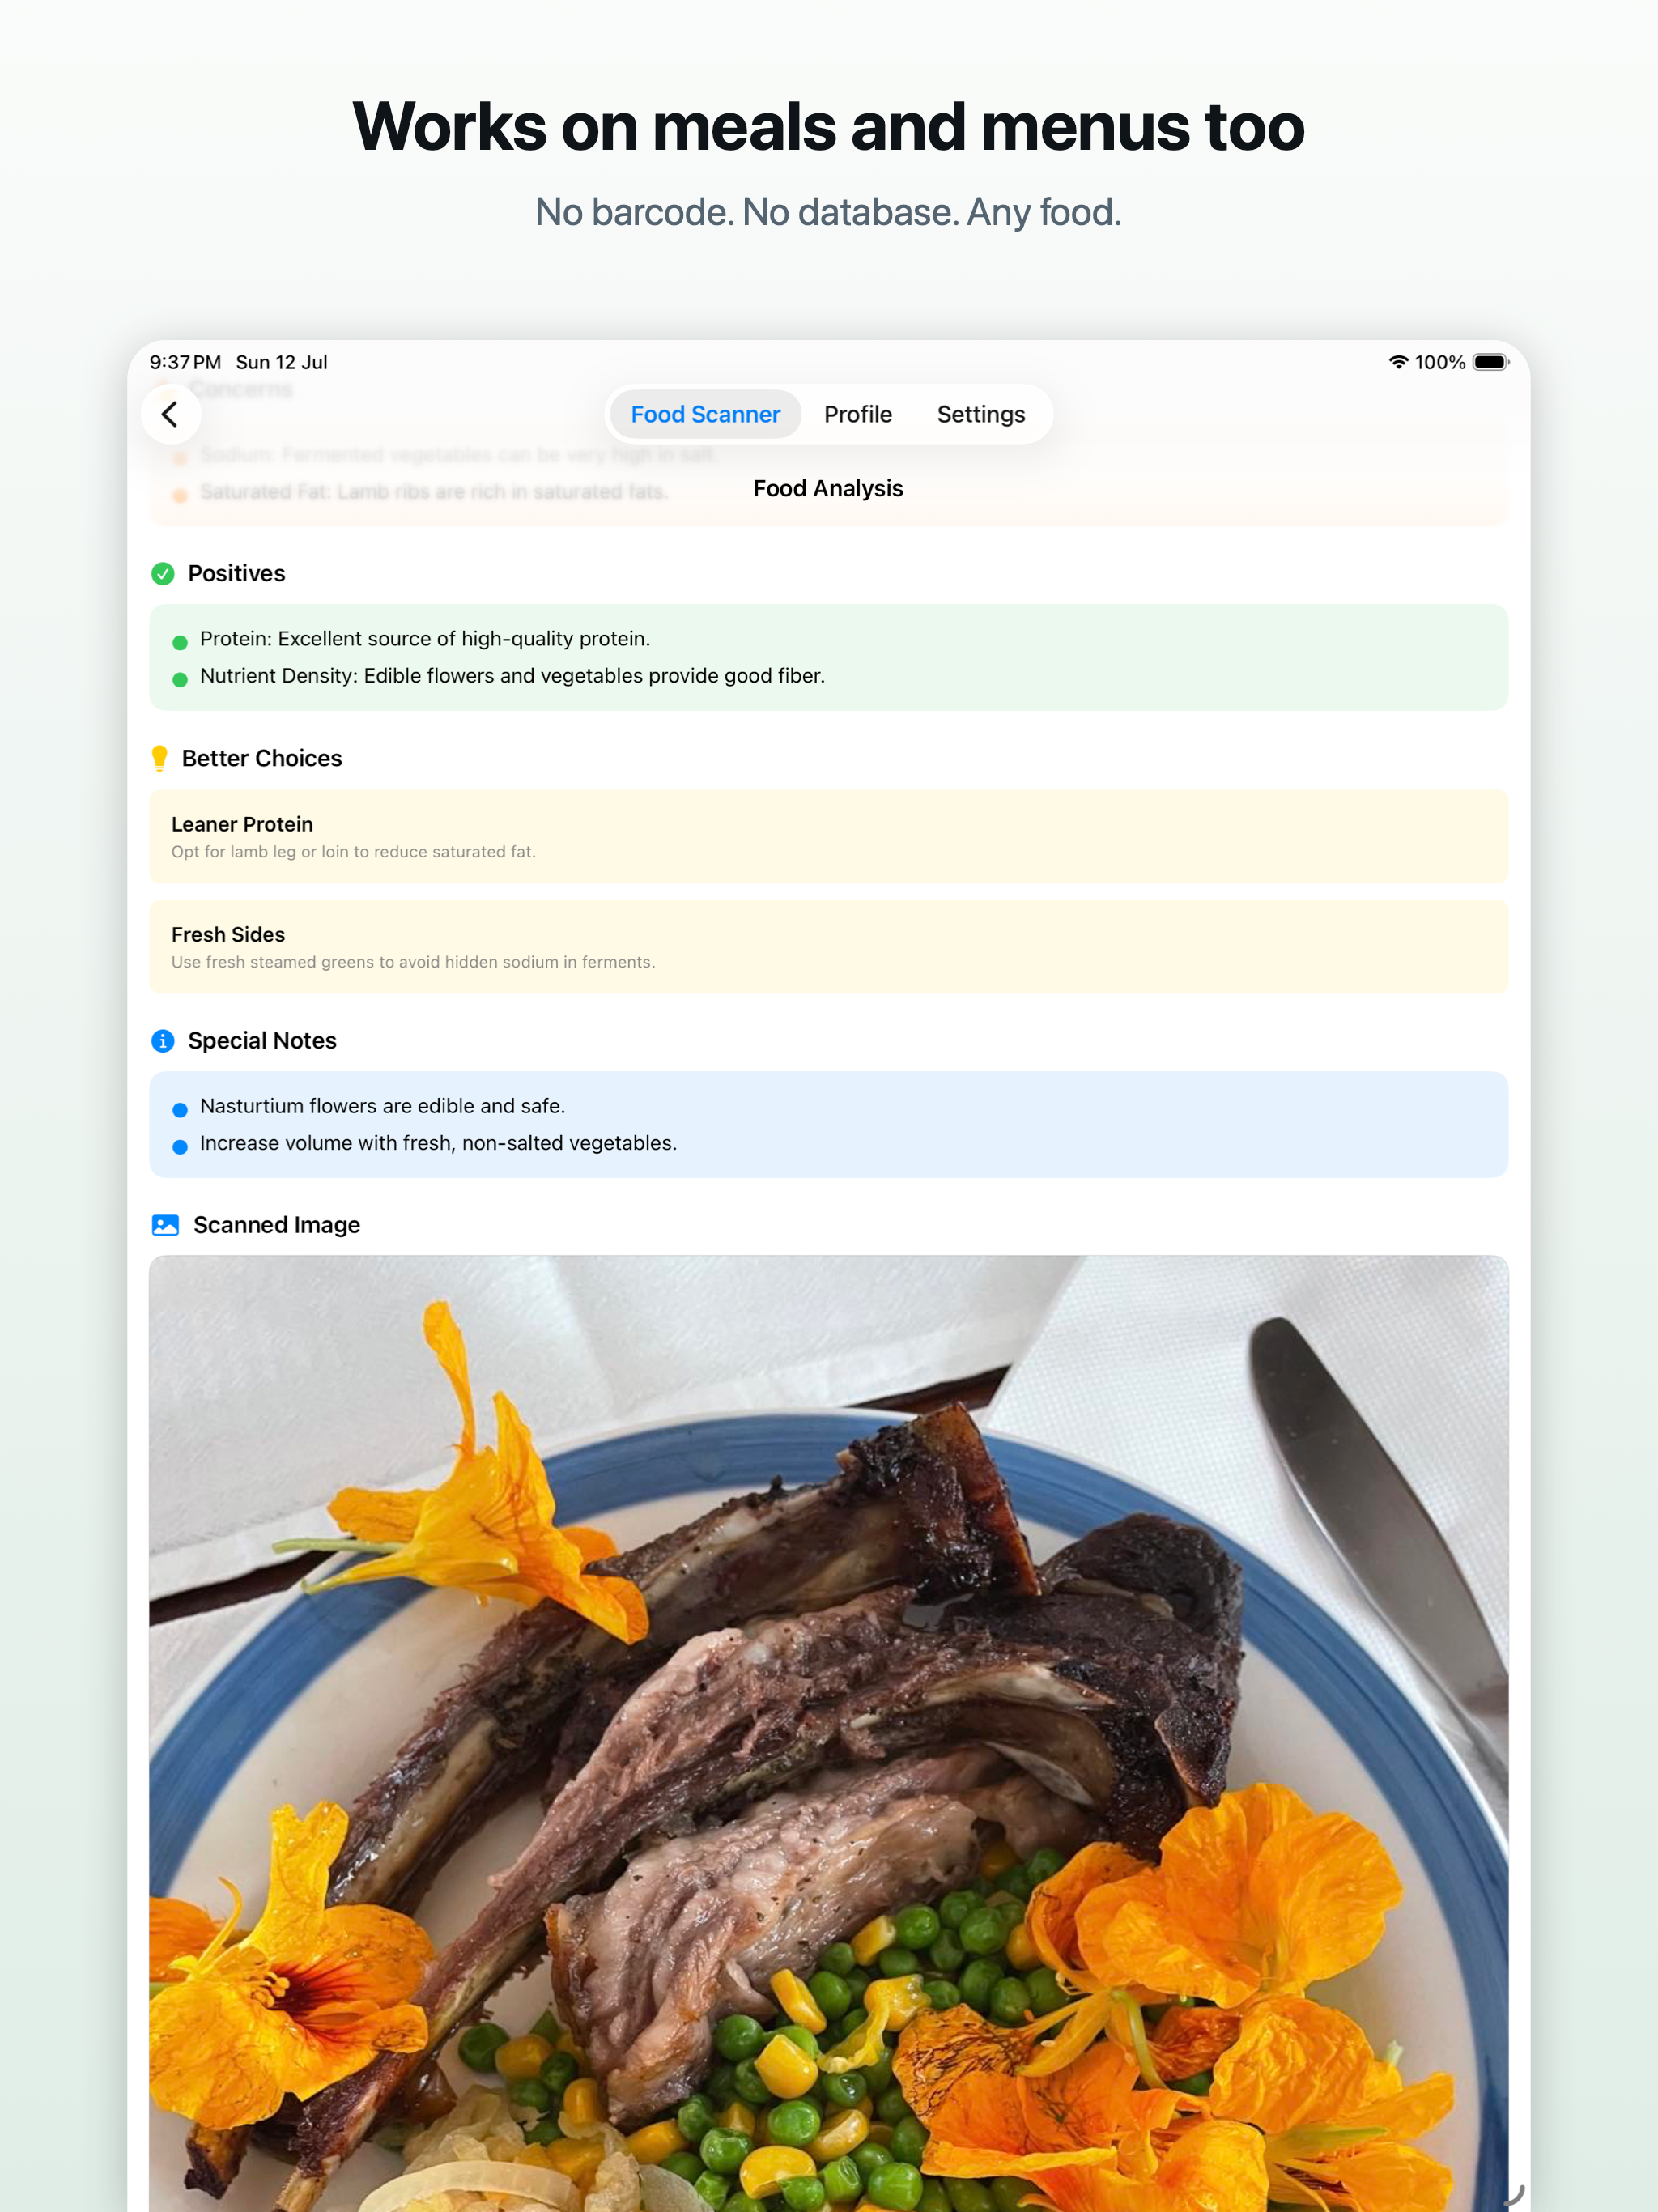This screenshot has height=2212, width=1658.
Task: Select 'Protein: Excellent source of high-quality protein.'
Action: click(x=425, y=639)
